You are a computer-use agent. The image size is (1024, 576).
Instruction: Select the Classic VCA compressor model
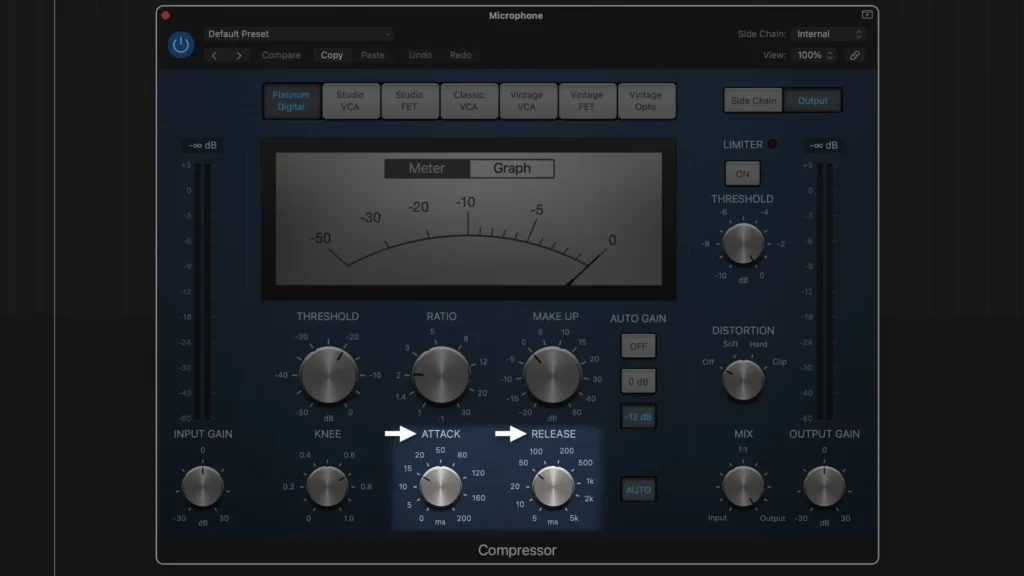coord(469,101)
